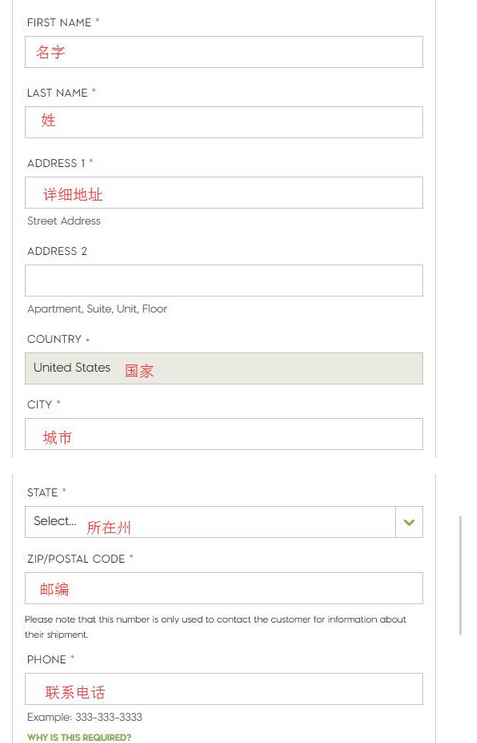Focus the First Name input field
Viewport: 477px width, 743px height.
click(x=224, y=52)
